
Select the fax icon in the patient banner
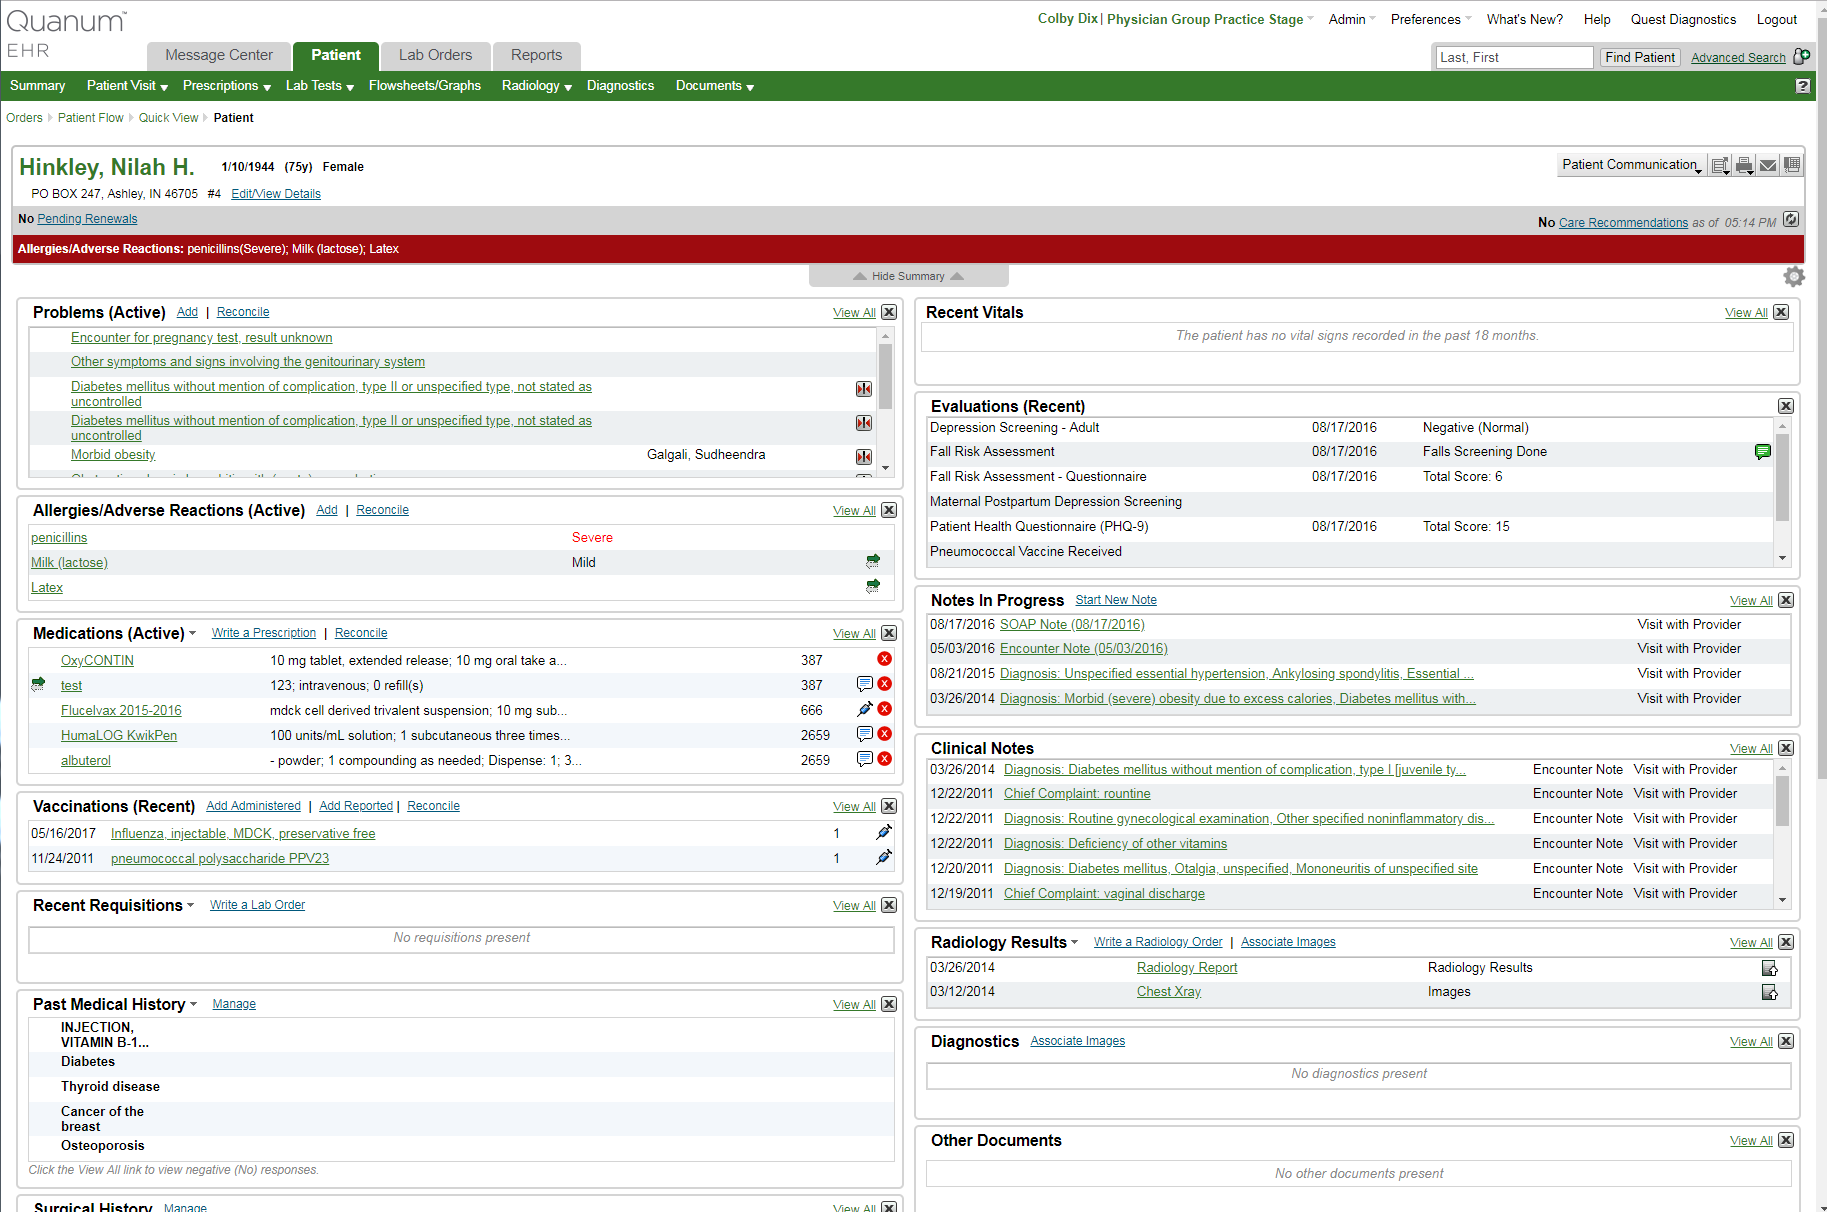[1790, 165]
